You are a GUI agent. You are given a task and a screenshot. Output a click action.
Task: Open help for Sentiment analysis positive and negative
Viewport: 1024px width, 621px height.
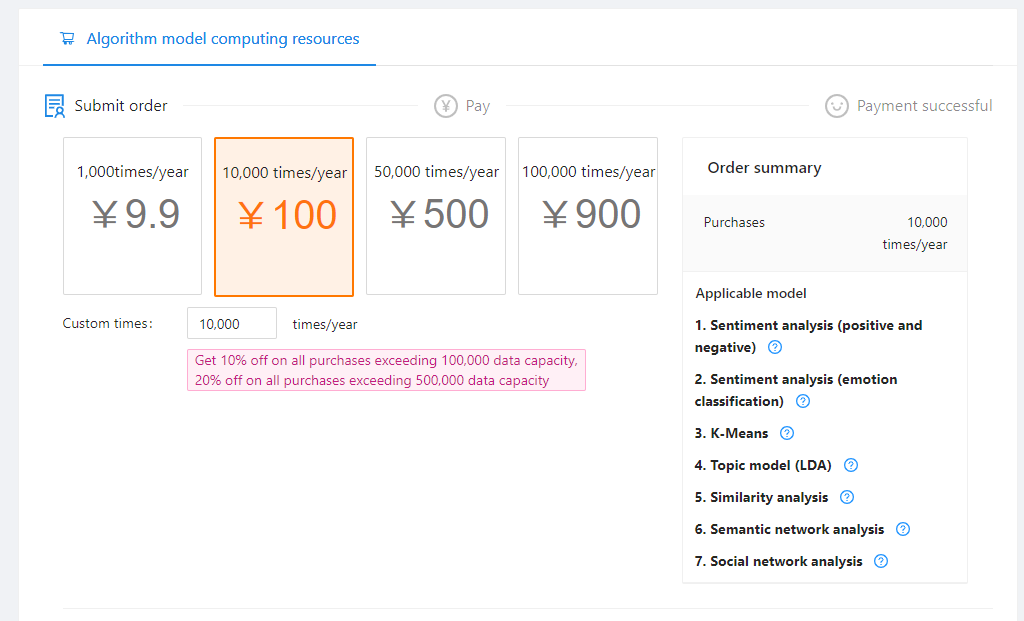pyautogui.click(x=774, y=348)
